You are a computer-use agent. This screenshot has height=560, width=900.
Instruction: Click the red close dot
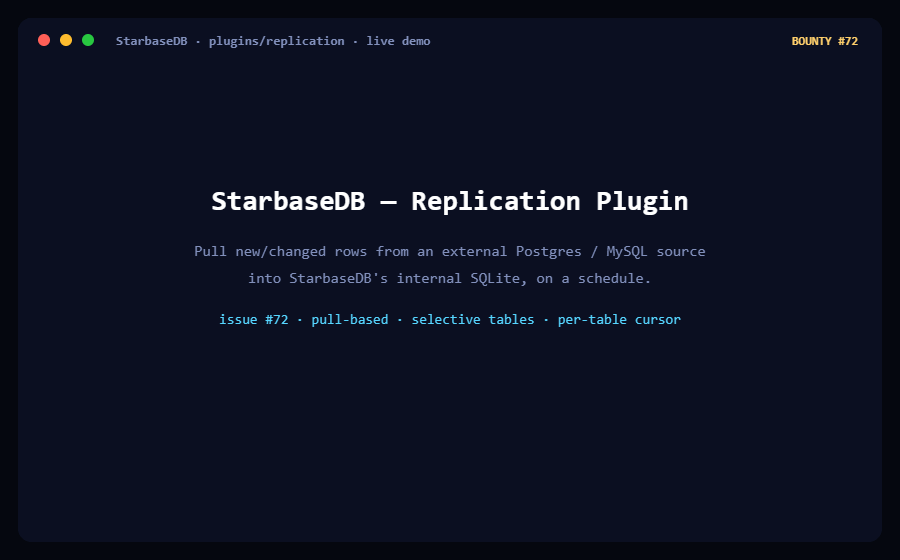pos(44,40)
